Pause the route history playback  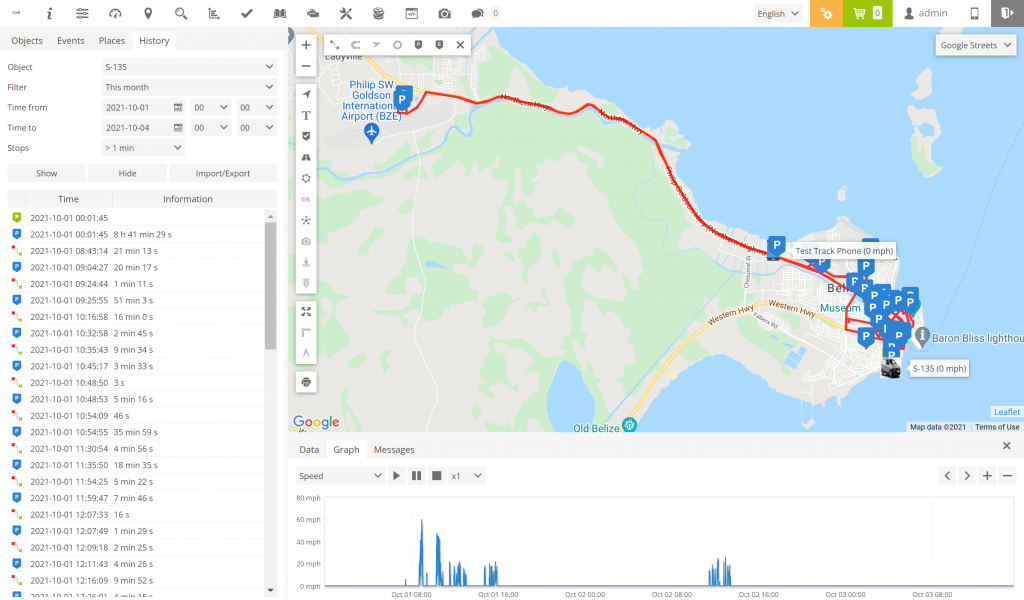(x=416, y=476)
